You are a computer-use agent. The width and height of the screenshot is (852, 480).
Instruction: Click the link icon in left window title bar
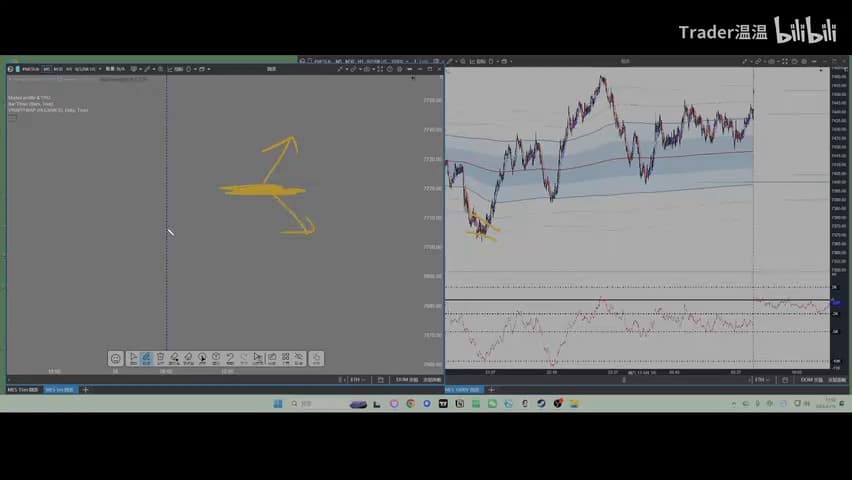tap(355, 69)
